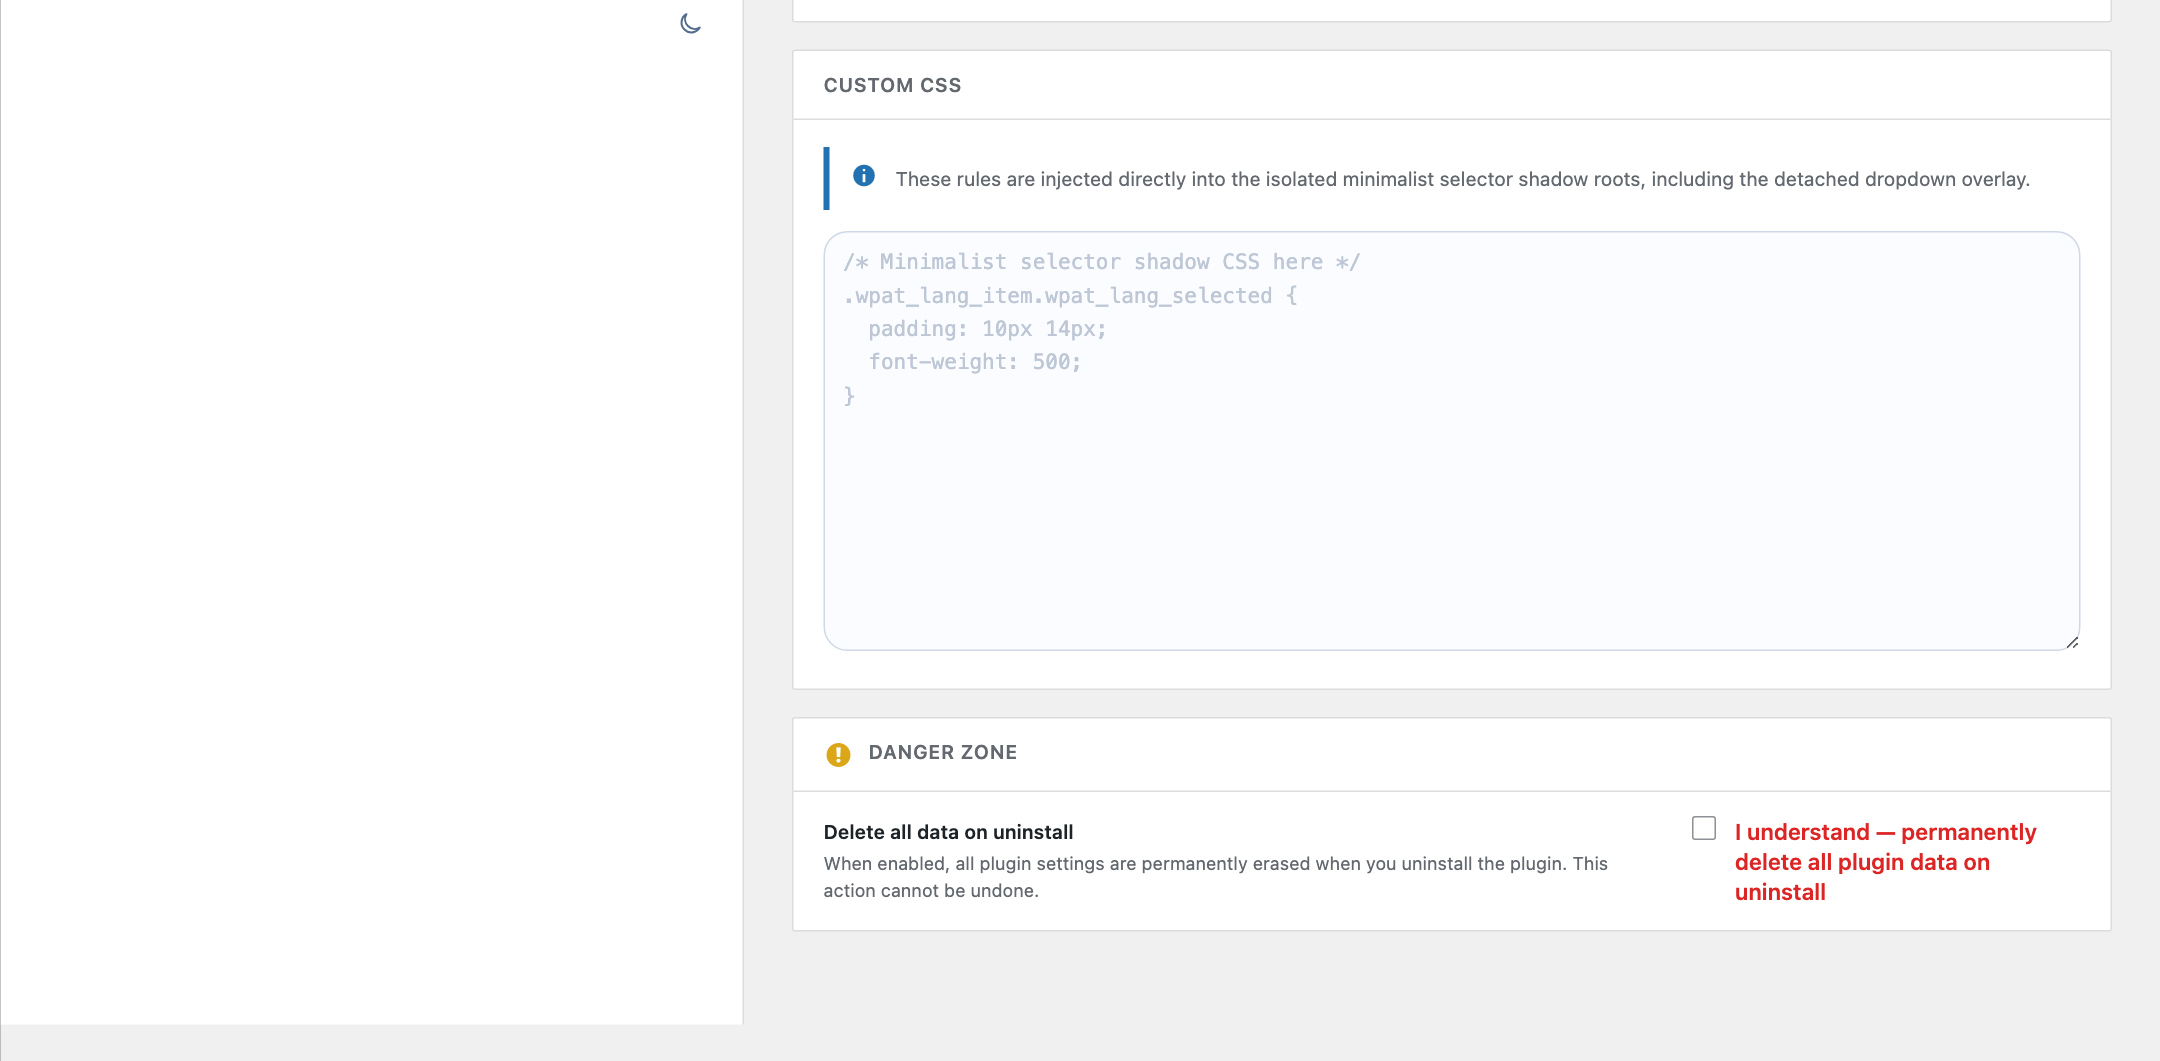Click the 'DANGER ZONE' section heading
Screen dimensions: 2160x1061
point(942,752)
